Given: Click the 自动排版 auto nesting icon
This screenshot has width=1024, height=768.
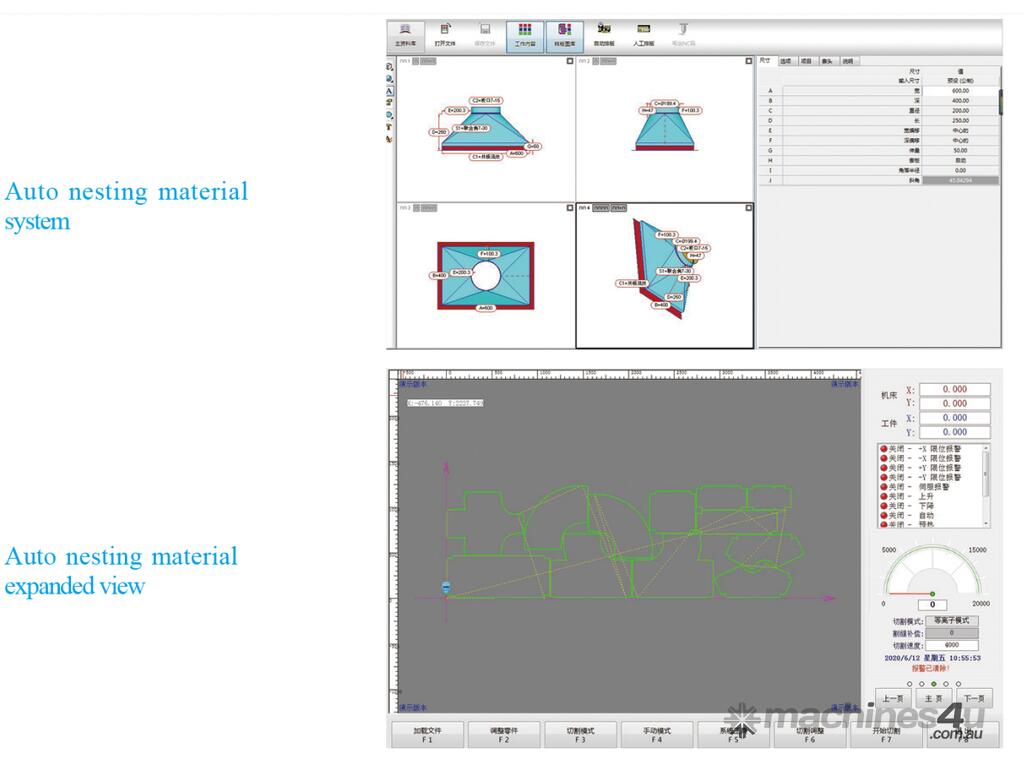Looking at the screenshot, I should click(604, 35).
